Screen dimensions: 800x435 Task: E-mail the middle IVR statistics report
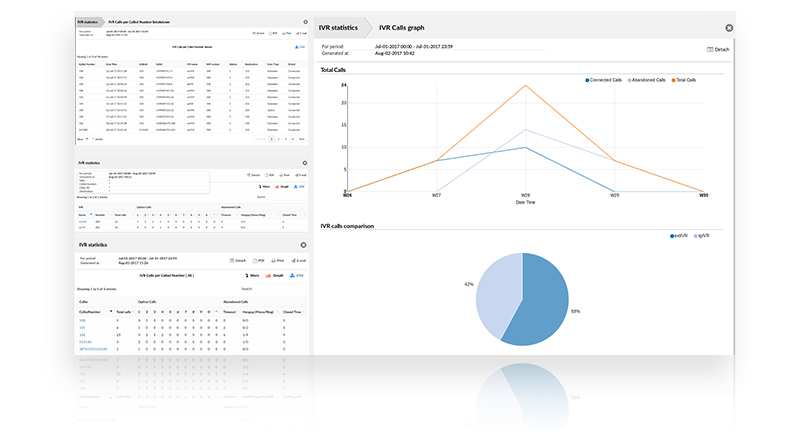(301, 175)
